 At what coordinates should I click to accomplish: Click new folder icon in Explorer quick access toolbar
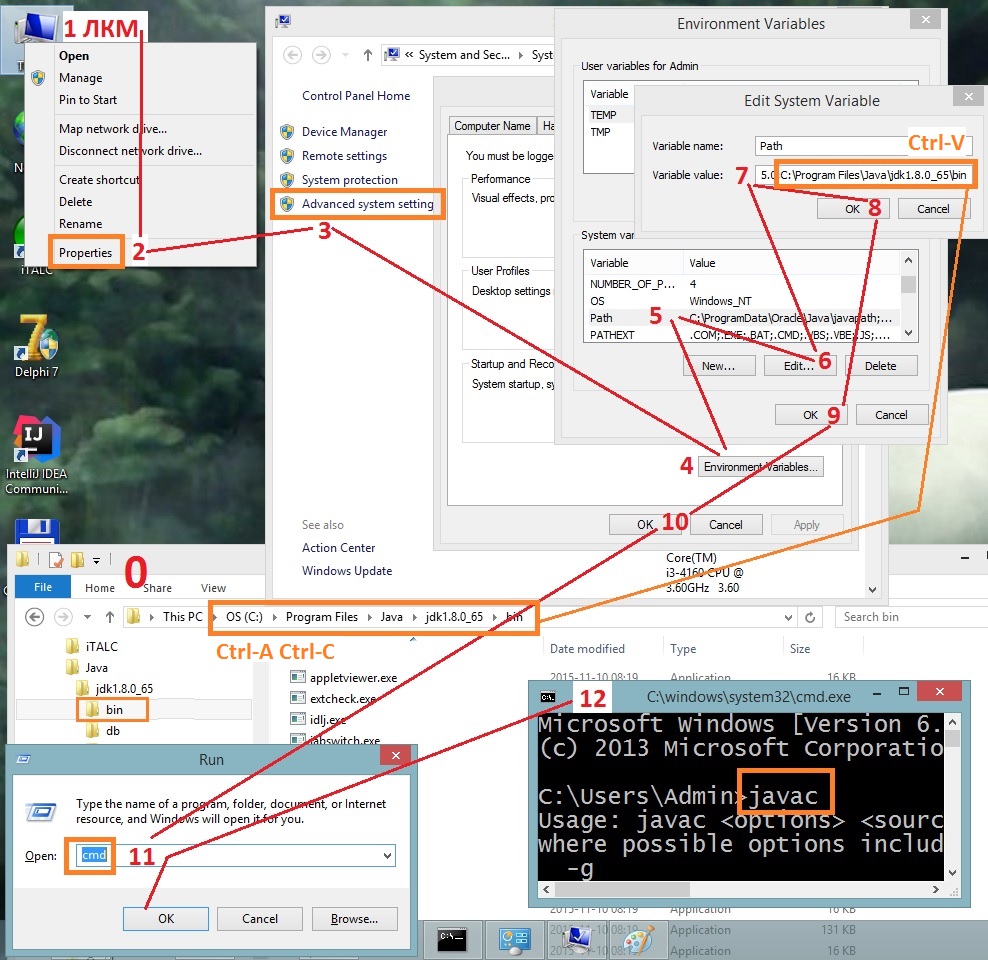78,559
